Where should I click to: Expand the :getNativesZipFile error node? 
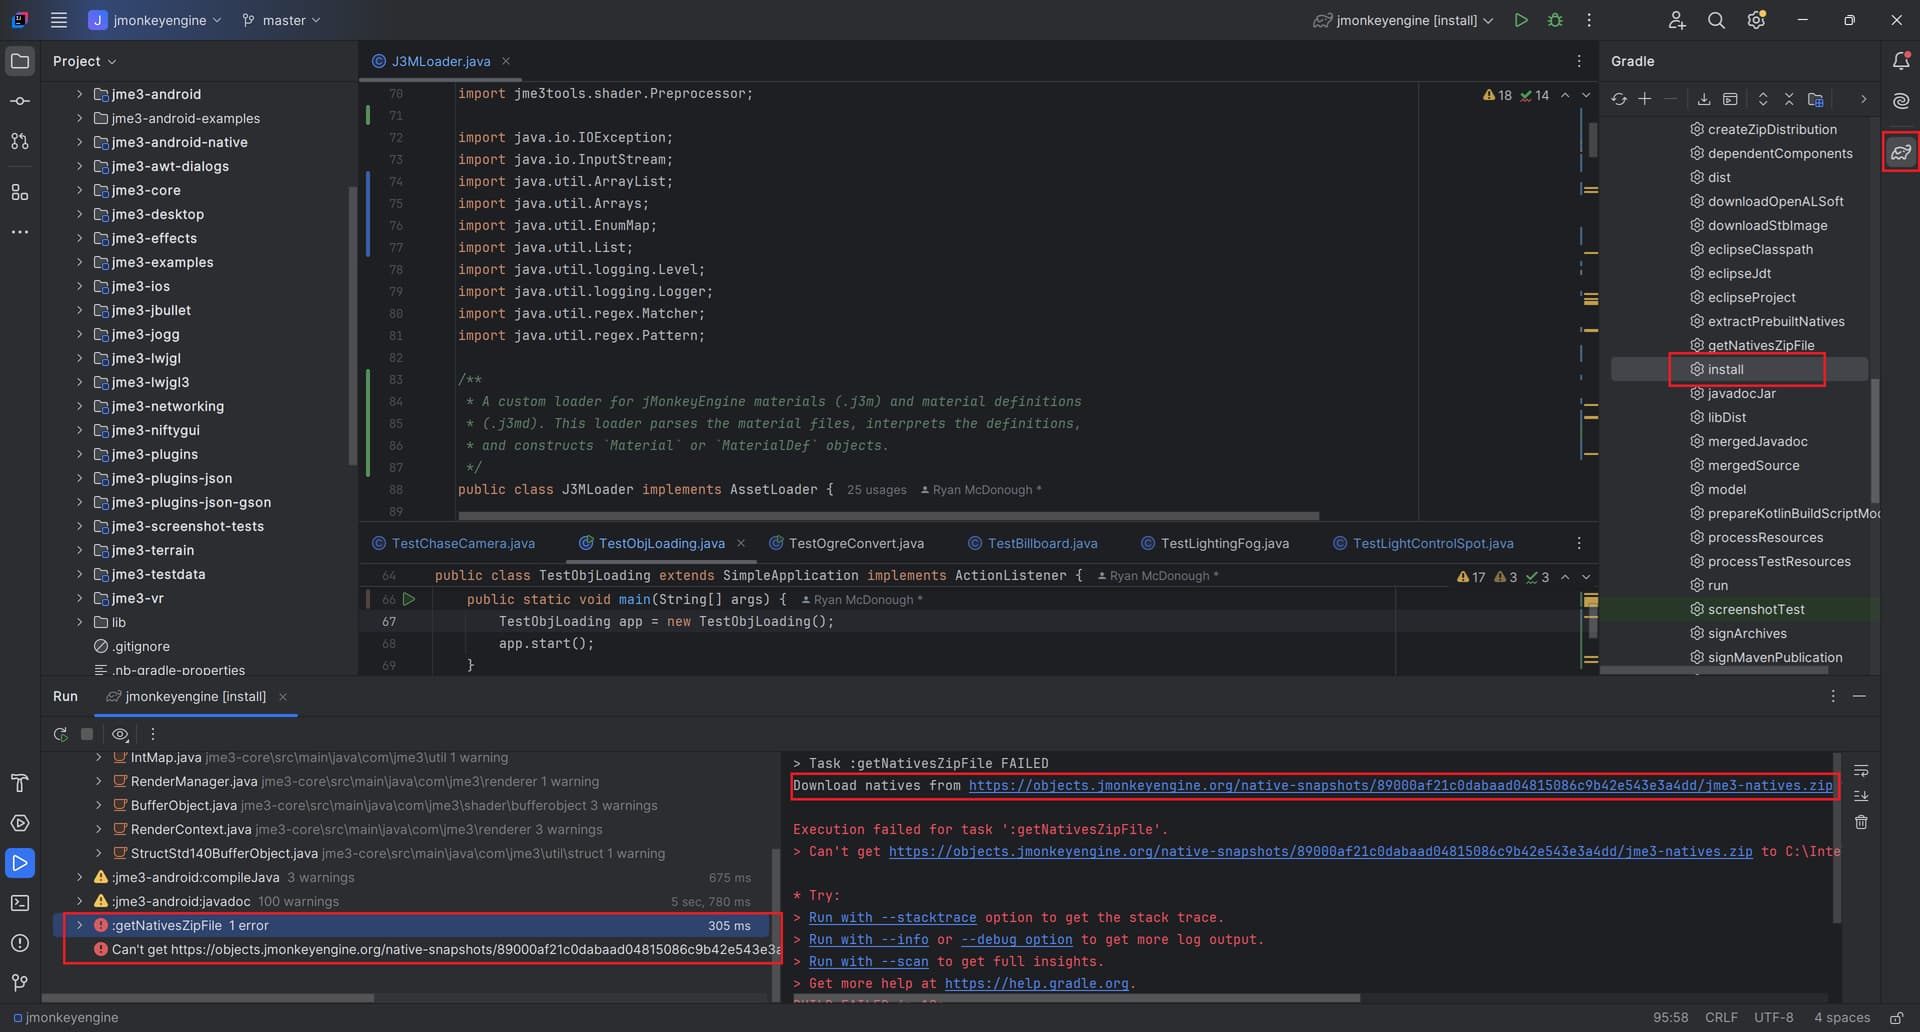point(79,925)
